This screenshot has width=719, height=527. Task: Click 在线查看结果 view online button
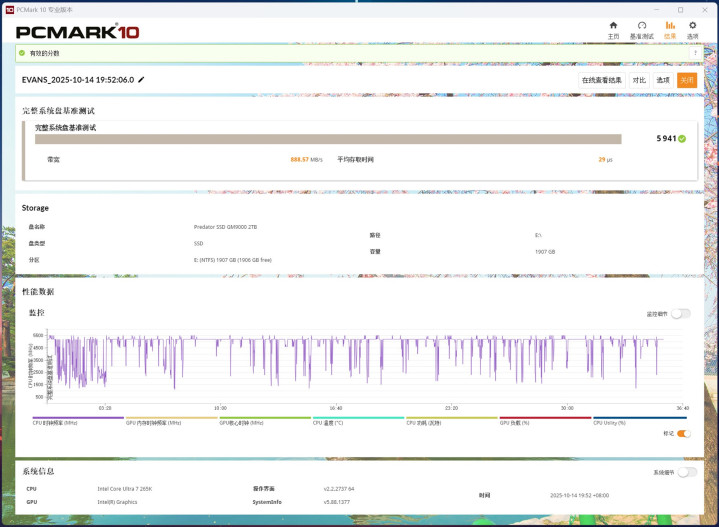coord(602,80)
